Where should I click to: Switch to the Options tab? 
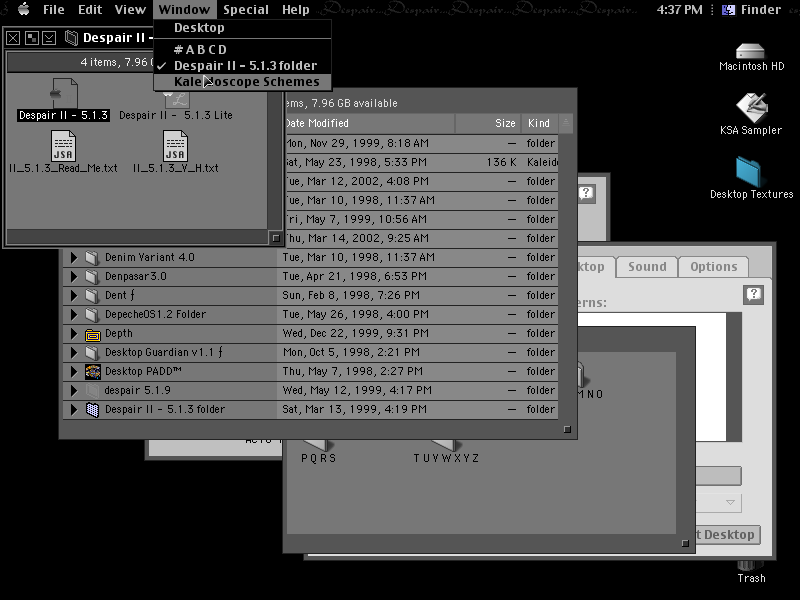[713, 266]
